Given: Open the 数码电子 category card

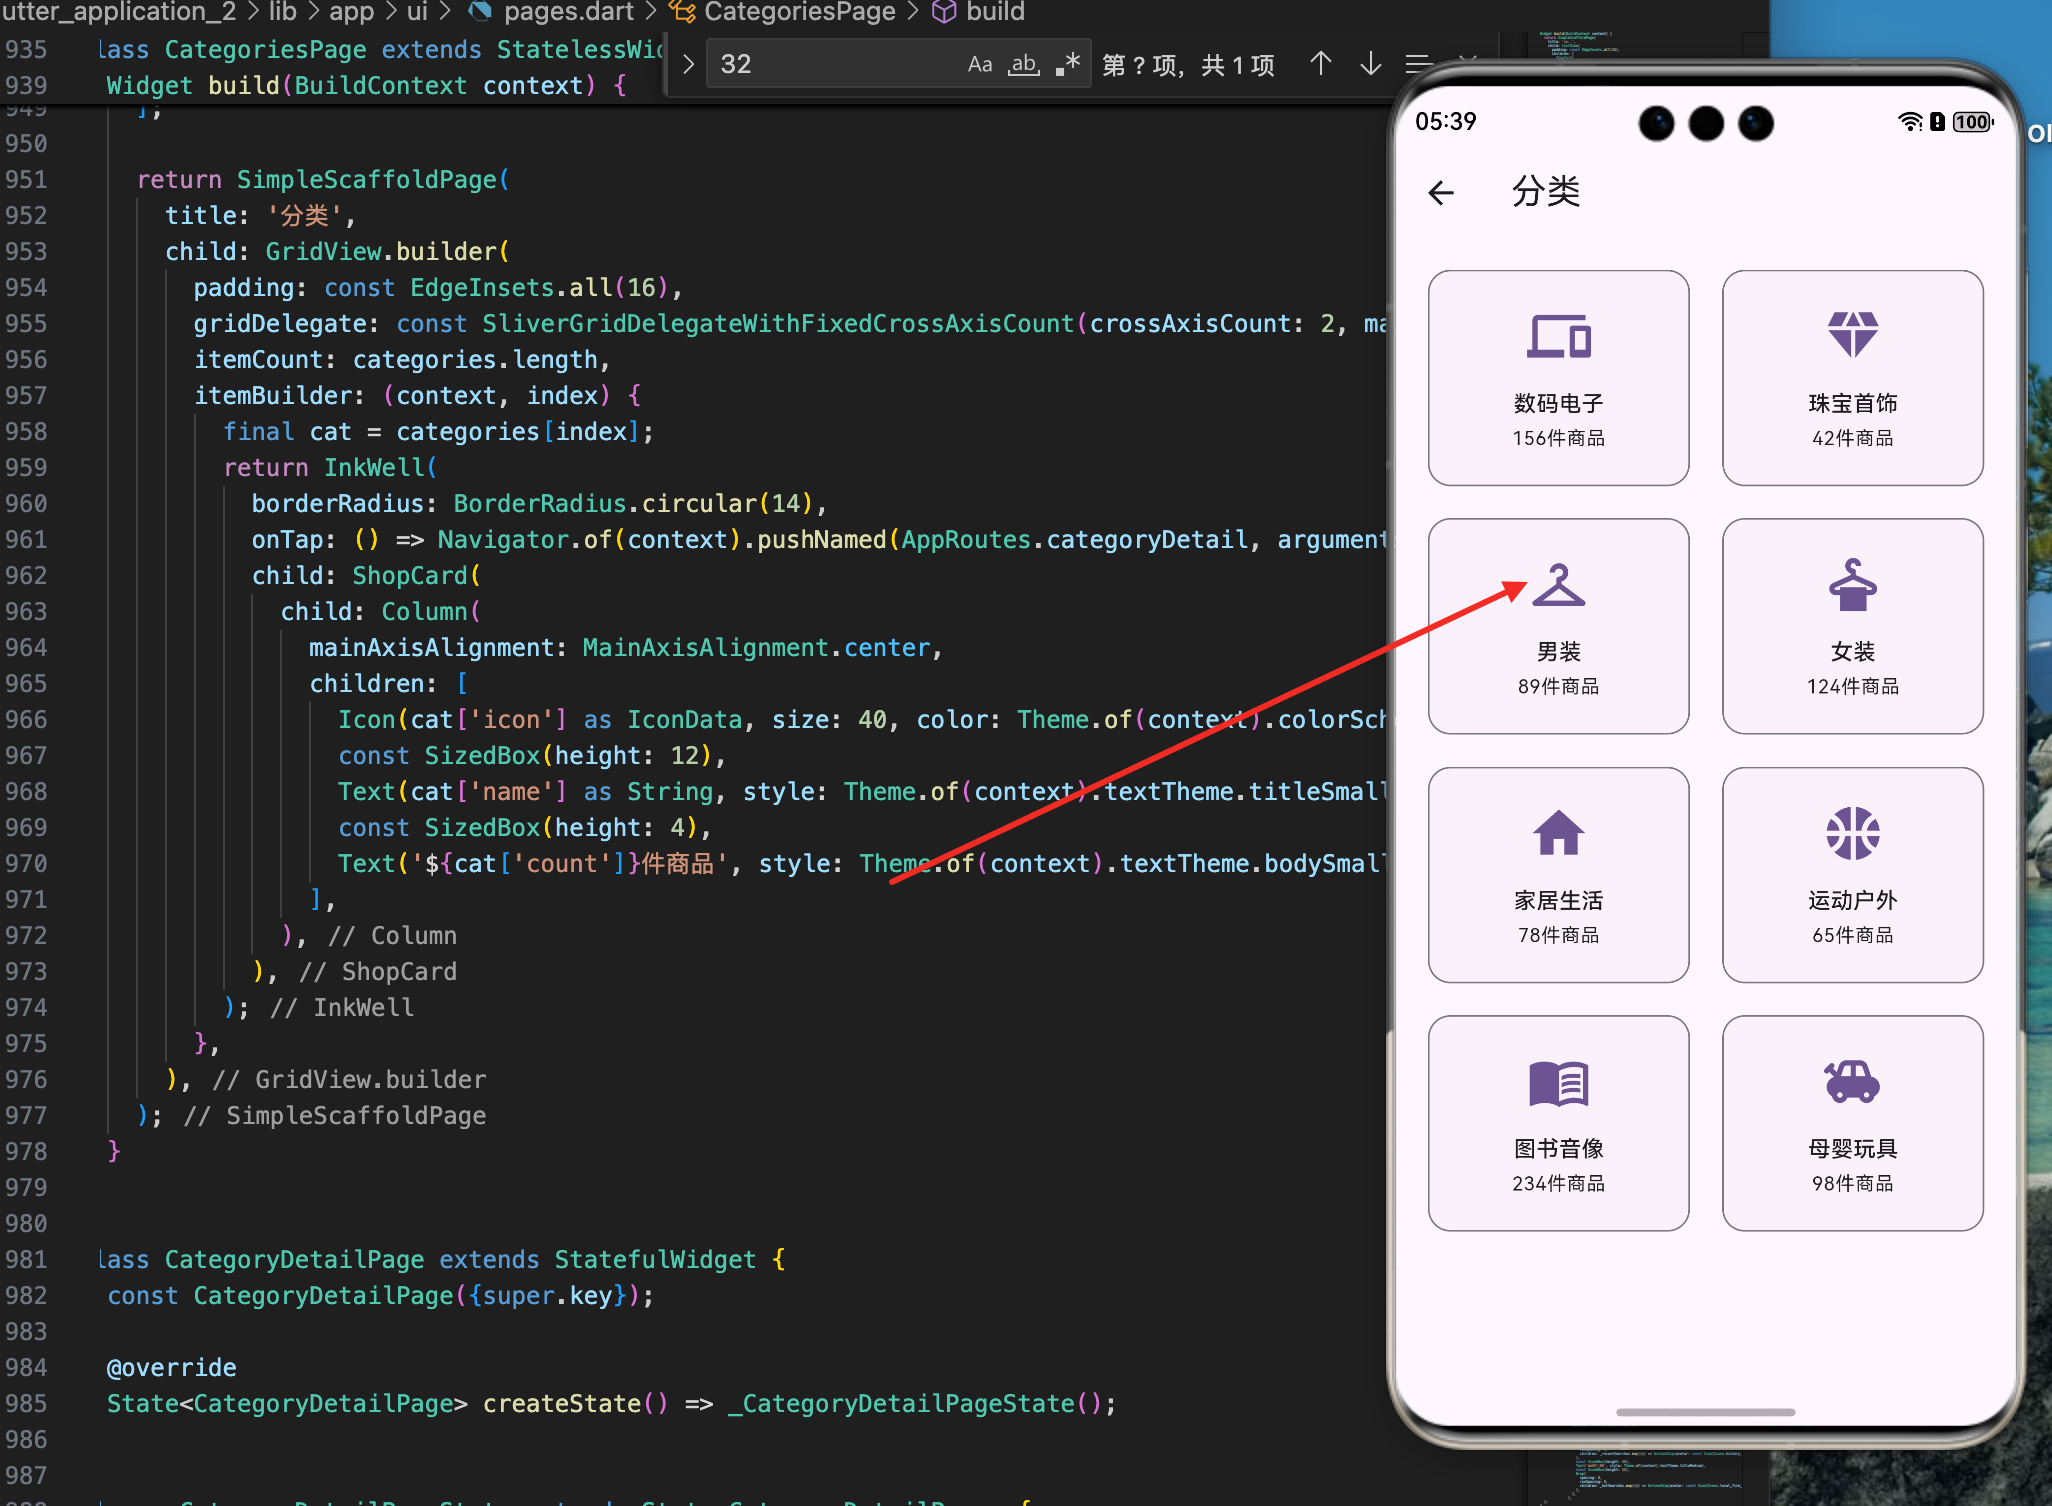Looking at the screenshot, I should pyautogui.click(x=1558, y=378).
